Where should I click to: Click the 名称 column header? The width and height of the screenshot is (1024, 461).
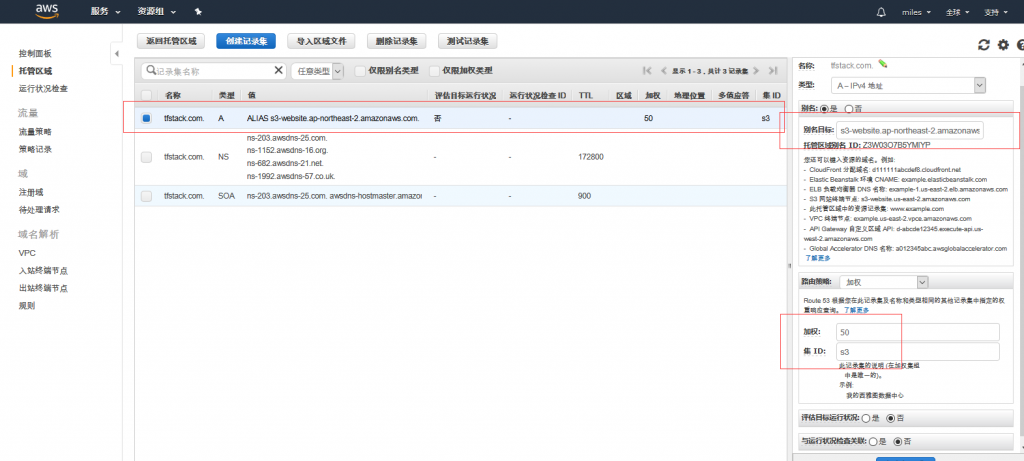[x=172, y=95]
